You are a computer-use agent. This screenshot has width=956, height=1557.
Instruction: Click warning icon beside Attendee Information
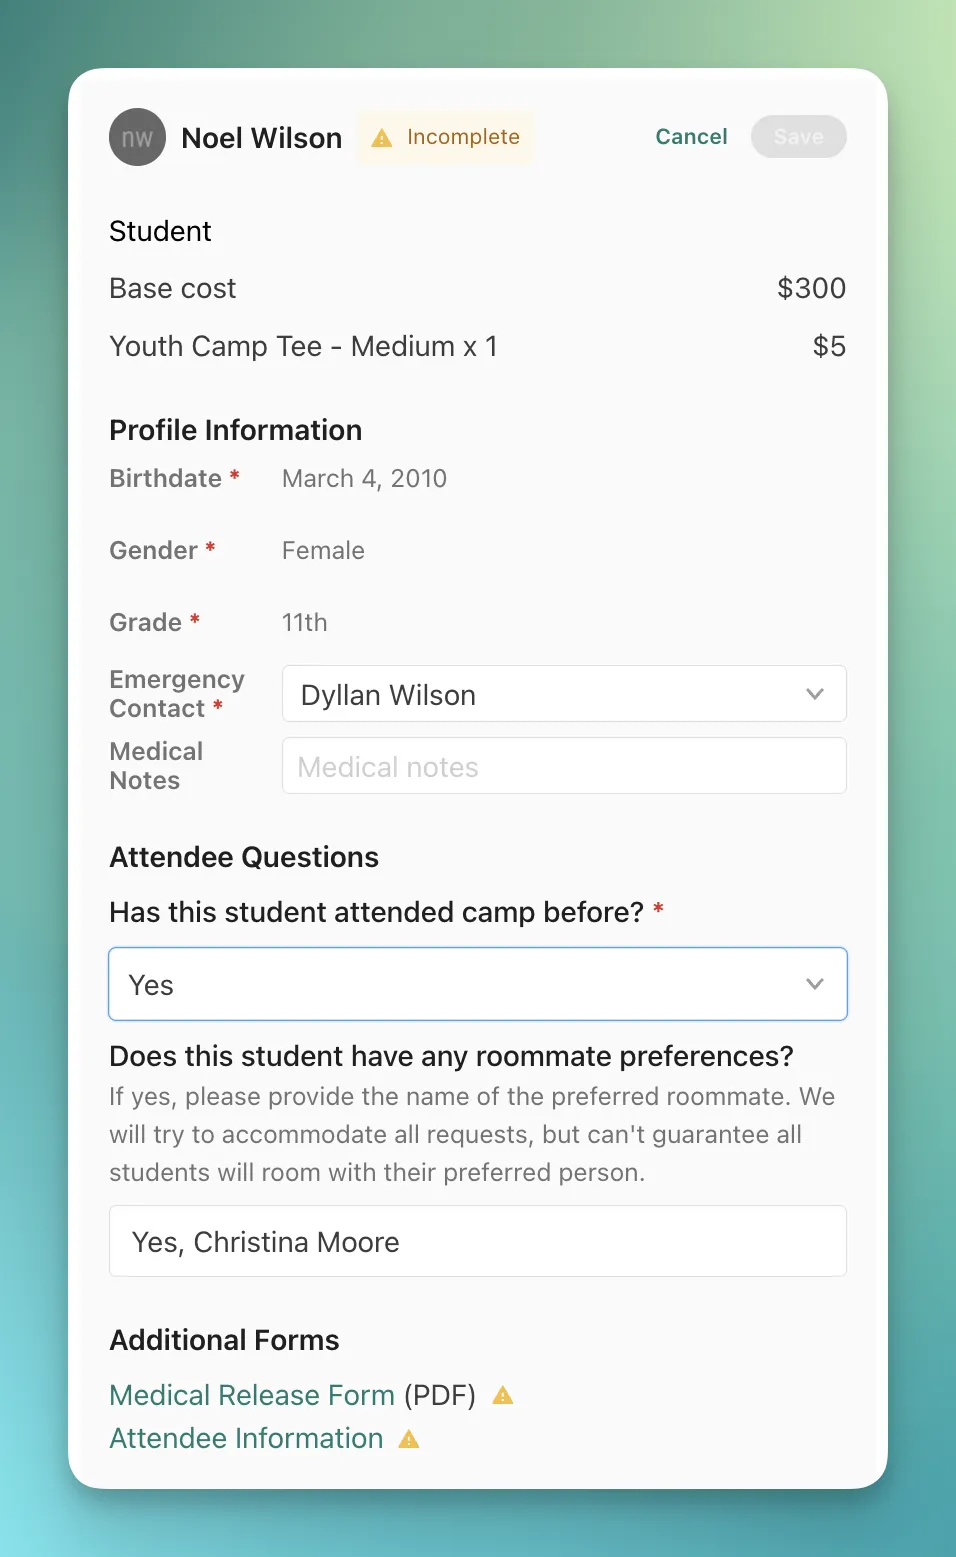coord(409,1439)
